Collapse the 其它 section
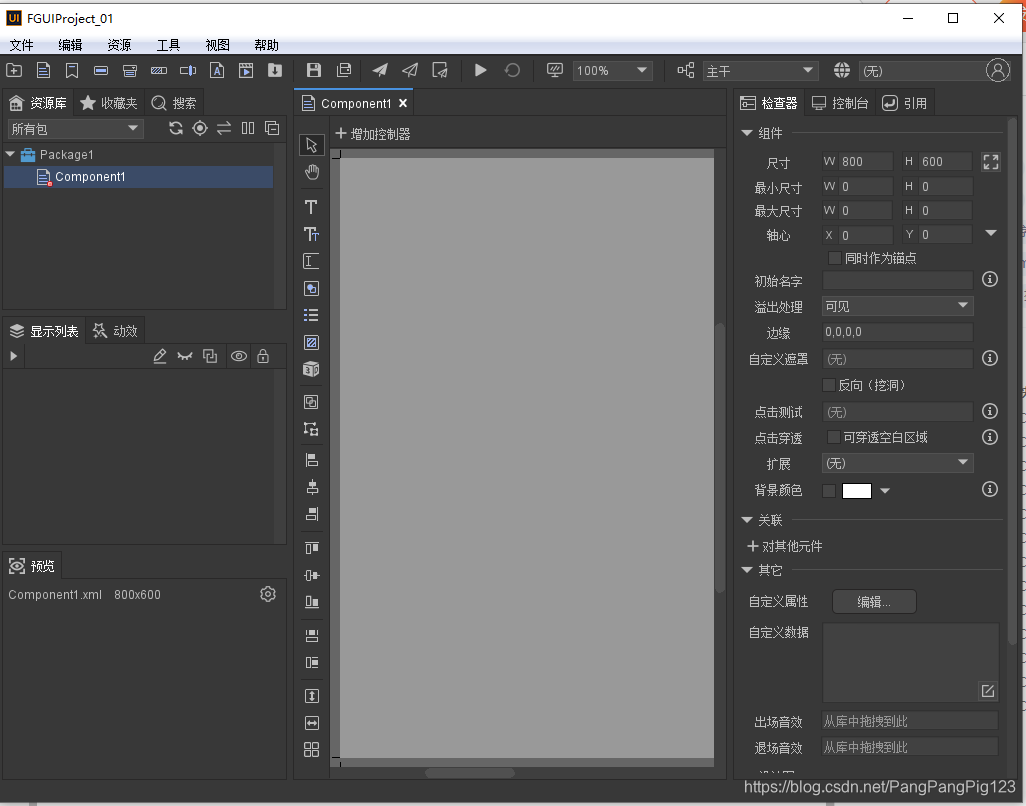1026x806 pixels. (747, 570)
